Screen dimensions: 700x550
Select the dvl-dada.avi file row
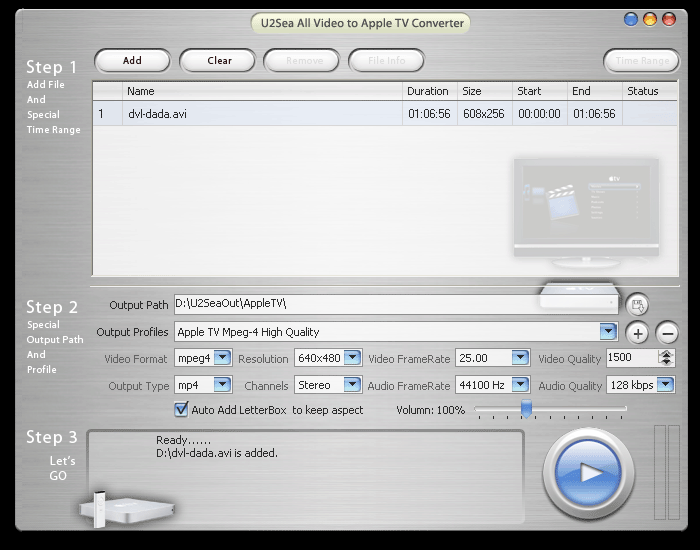click(385, 114)
